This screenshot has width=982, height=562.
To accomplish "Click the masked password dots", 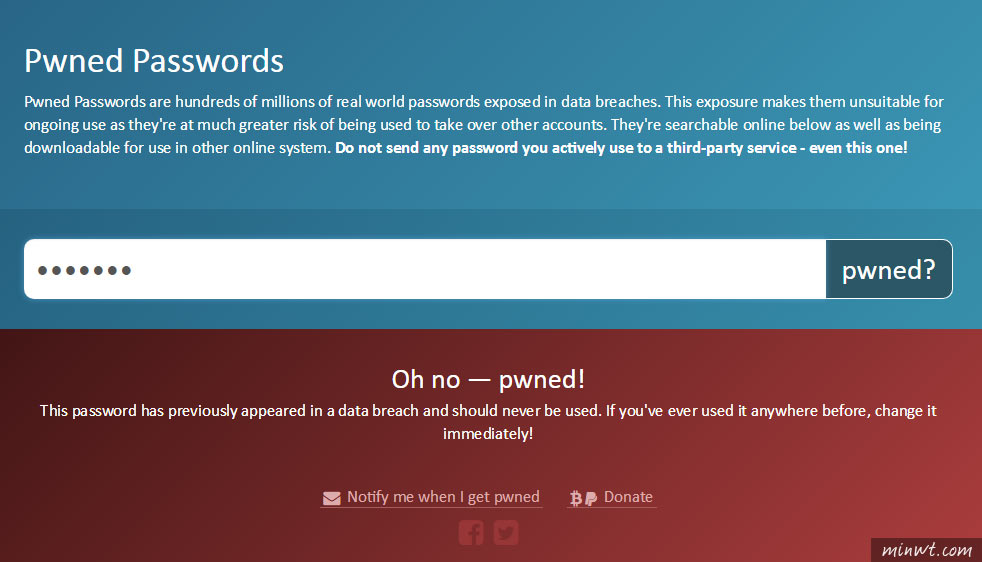I will (x=85, y=270).
